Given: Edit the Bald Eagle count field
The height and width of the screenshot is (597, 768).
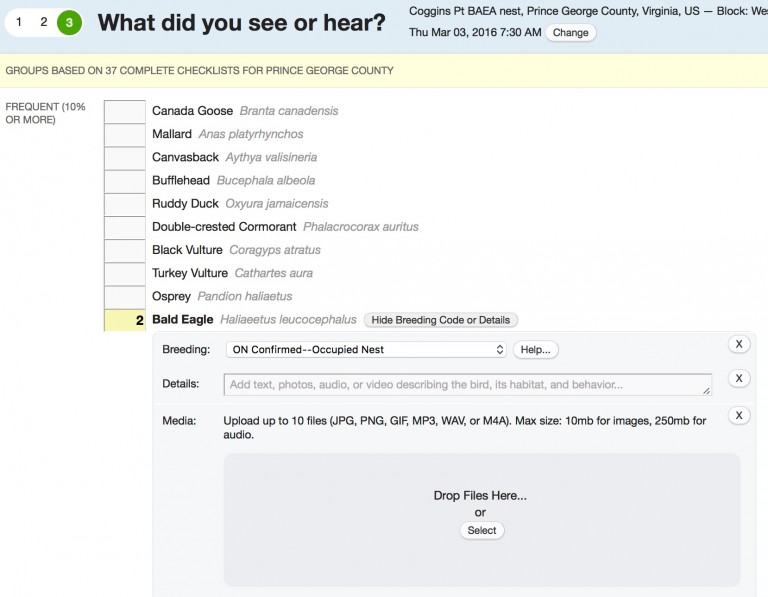Looking at the screenshot, I should (x=125, y=320).
